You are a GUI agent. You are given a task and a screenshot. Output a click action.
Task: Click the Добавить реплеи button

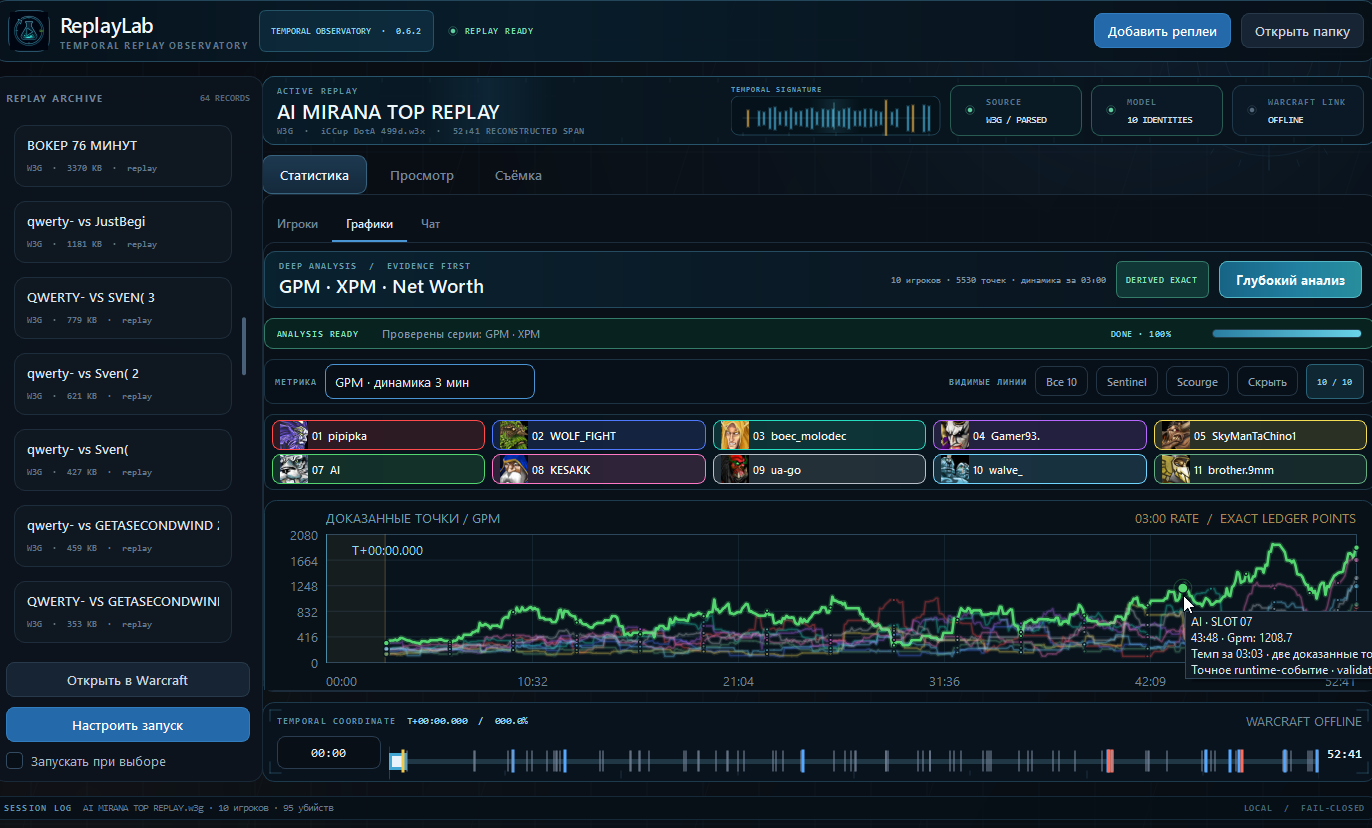[1162, 31]
